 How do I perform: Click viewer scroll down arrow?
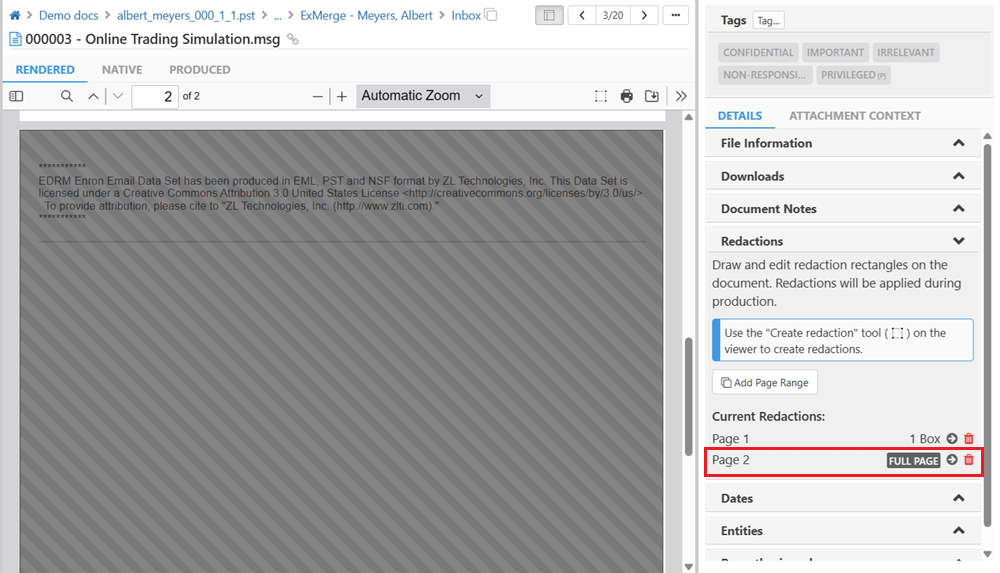point(688,566)
